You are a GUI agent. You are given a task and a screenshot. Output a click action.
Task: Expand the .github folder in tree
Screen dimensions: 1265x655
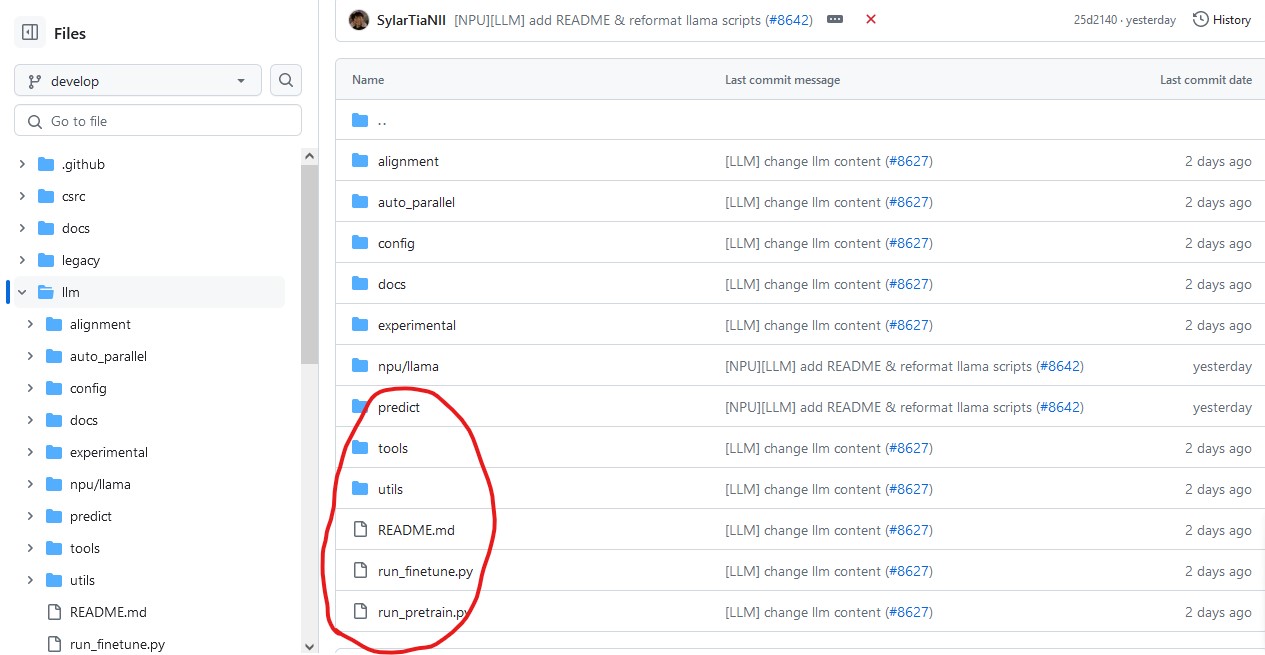point(22,164)
